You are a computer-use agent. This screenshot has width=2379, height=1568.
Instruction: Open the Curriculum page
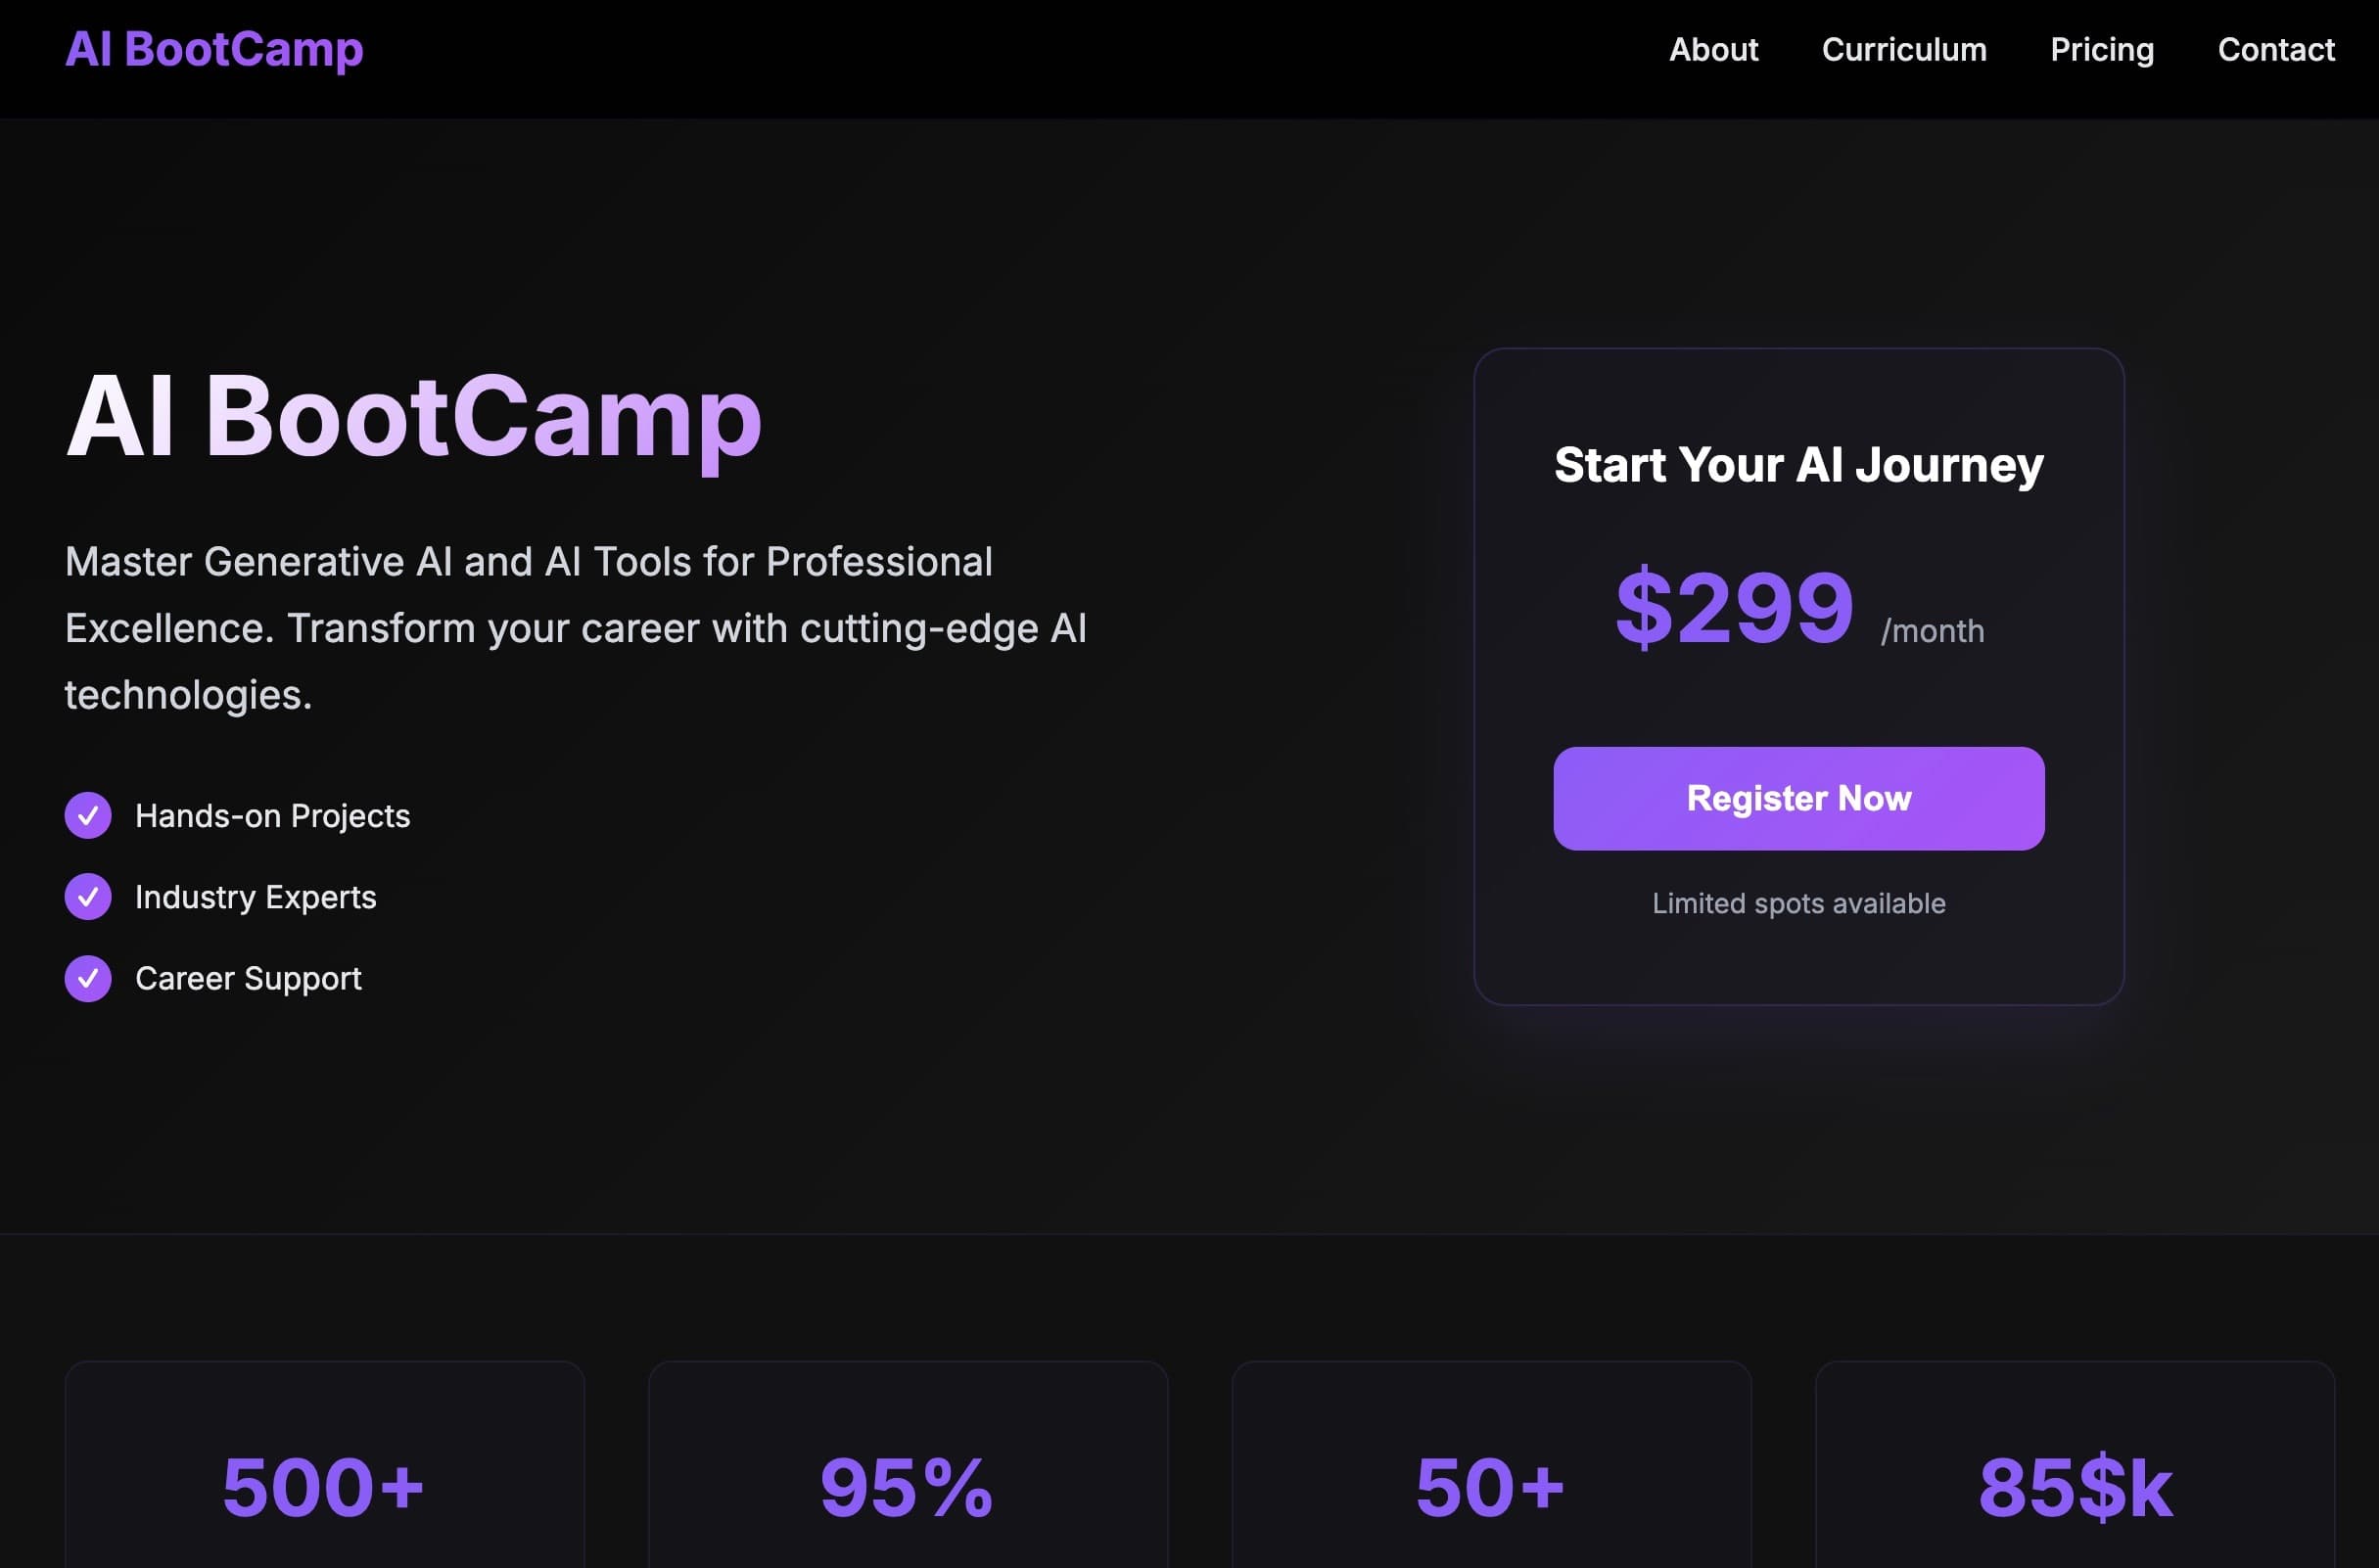click(1904, 49)
